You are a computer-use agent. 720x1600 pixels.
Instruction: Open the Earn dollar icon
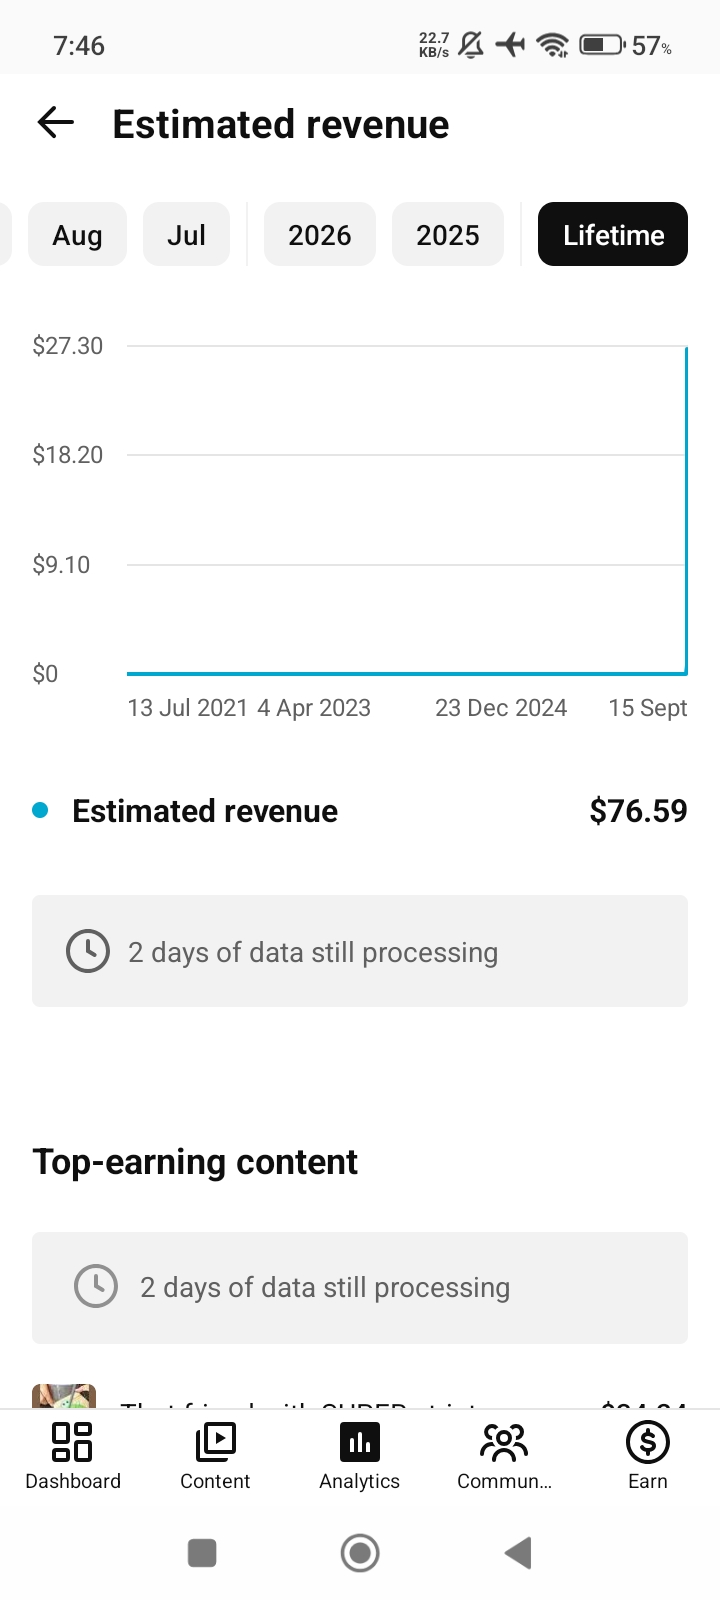[647, 1442]
